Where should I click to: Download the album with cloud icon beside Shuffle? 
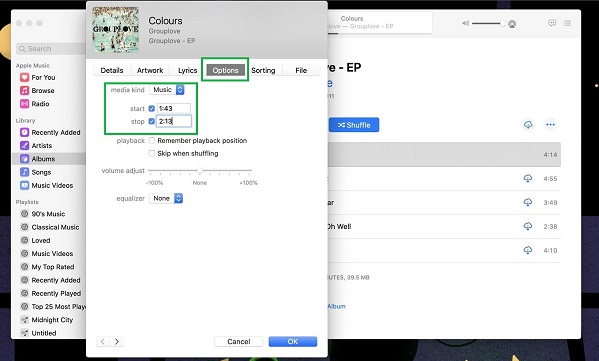coord(528,125)
